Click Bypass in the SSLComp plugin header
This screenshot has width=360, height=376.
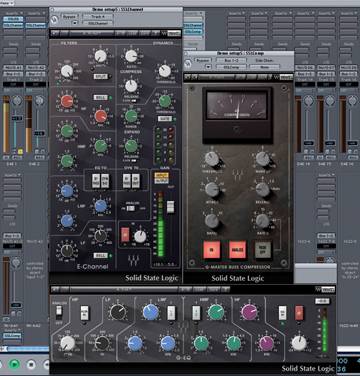tap(203, 60)
